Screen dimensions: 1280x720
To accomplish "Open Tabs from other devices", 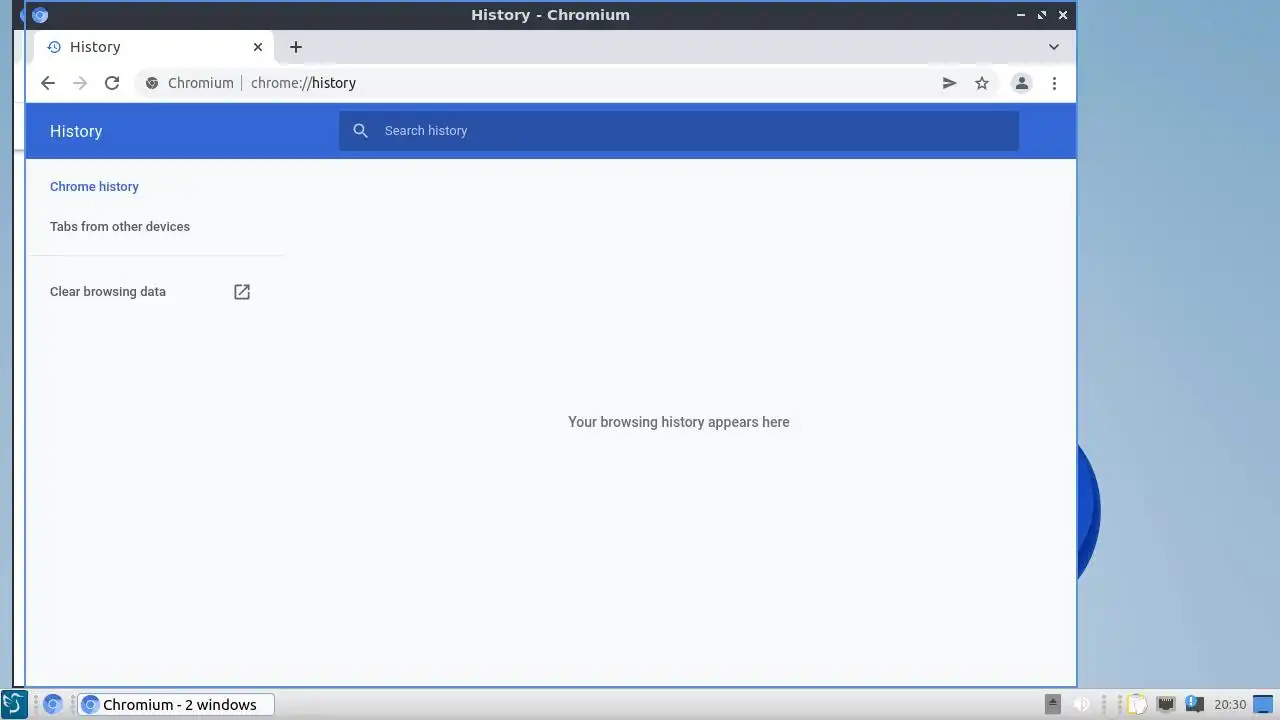I will pos(120,227).
